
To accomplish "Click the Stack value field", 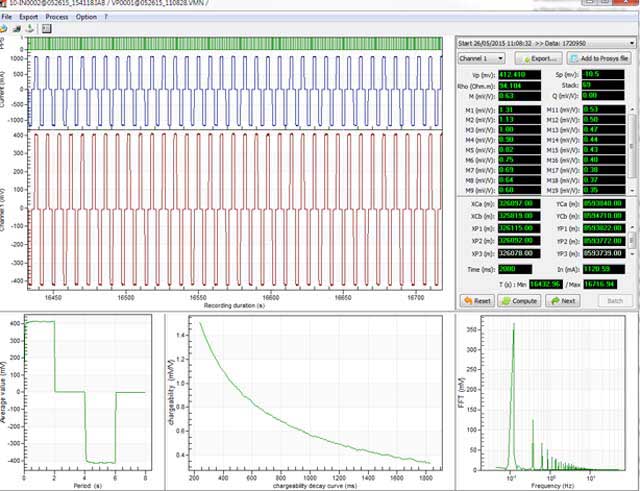I will [603, 85].
